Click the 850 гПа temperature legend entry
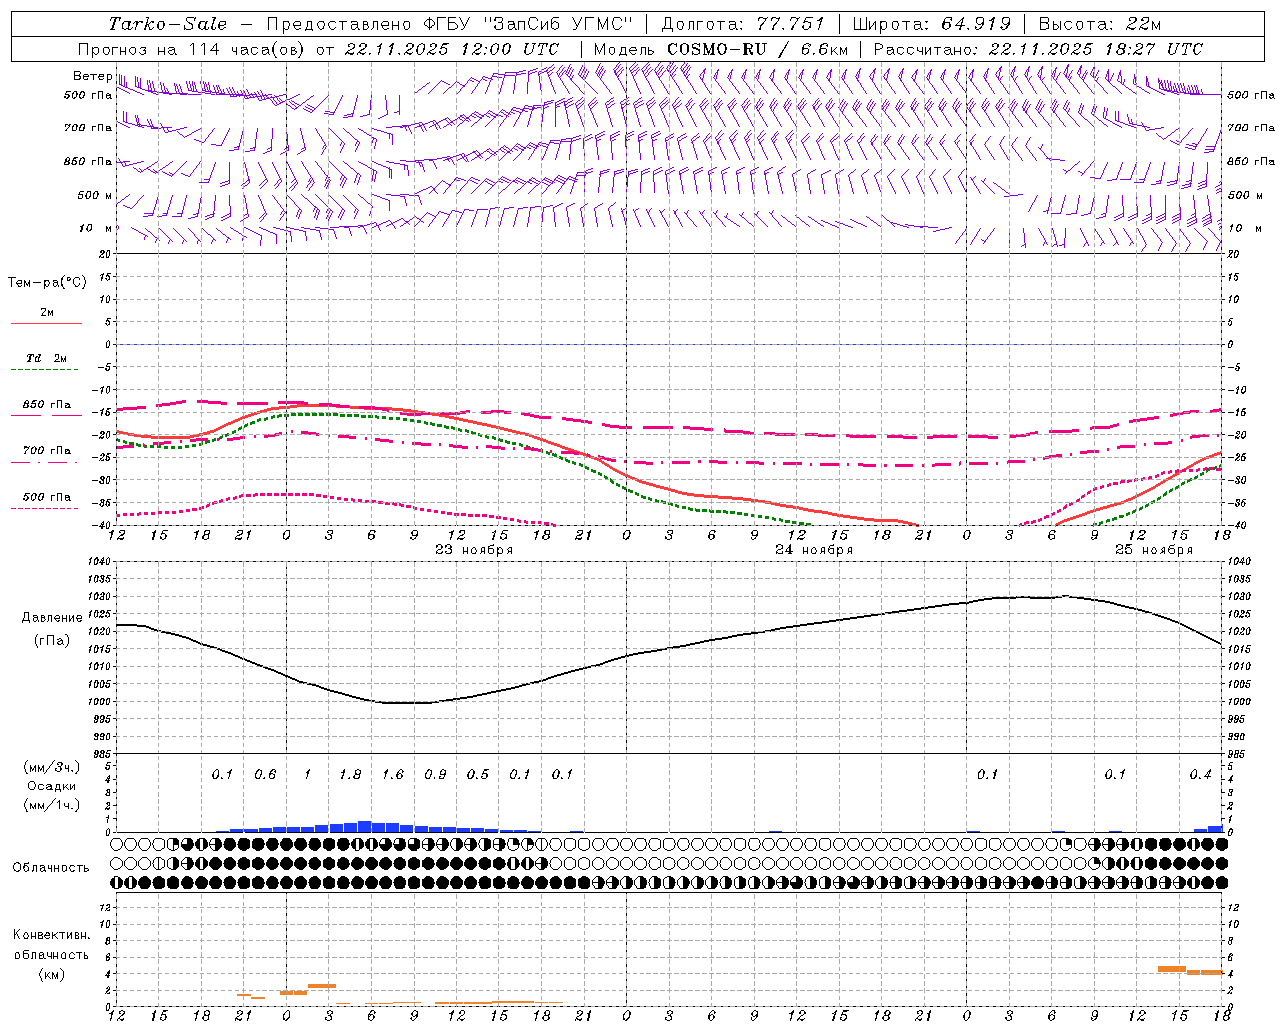Screen dimensions: 1280x1024 (46, 405)
